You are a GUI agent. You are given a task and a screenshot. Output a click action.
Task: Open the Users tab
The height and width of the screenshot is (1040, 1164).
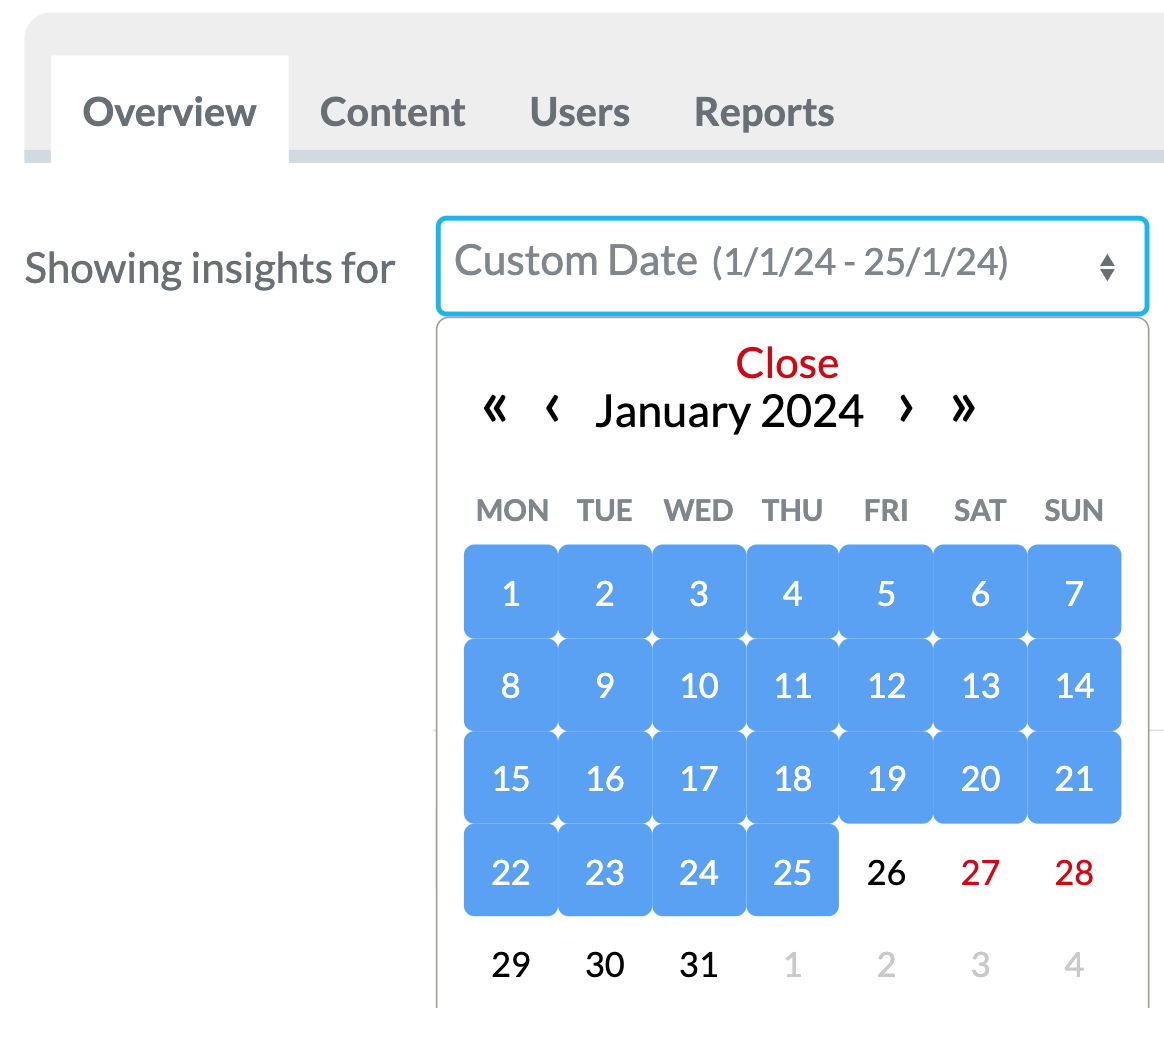pyautogui.click(x=579, y=112)
